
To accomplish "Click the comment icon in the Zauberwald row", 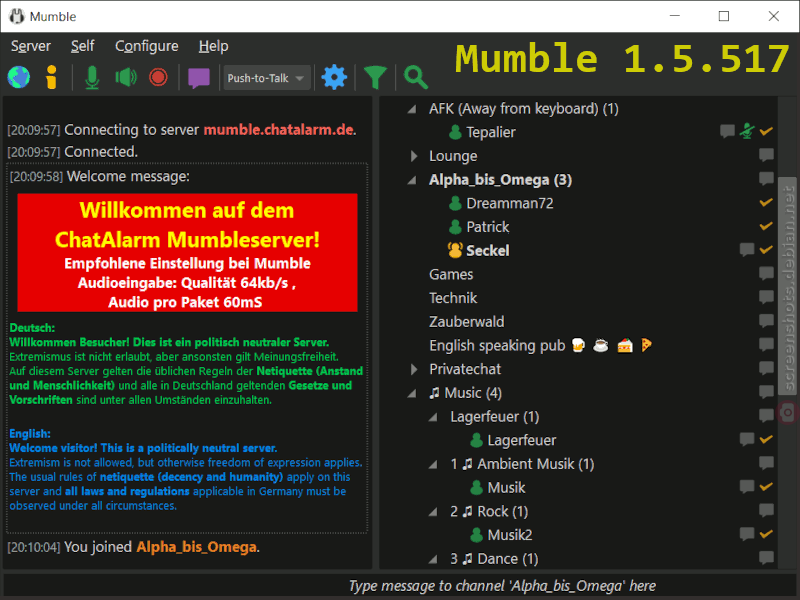I will [766, 320].
